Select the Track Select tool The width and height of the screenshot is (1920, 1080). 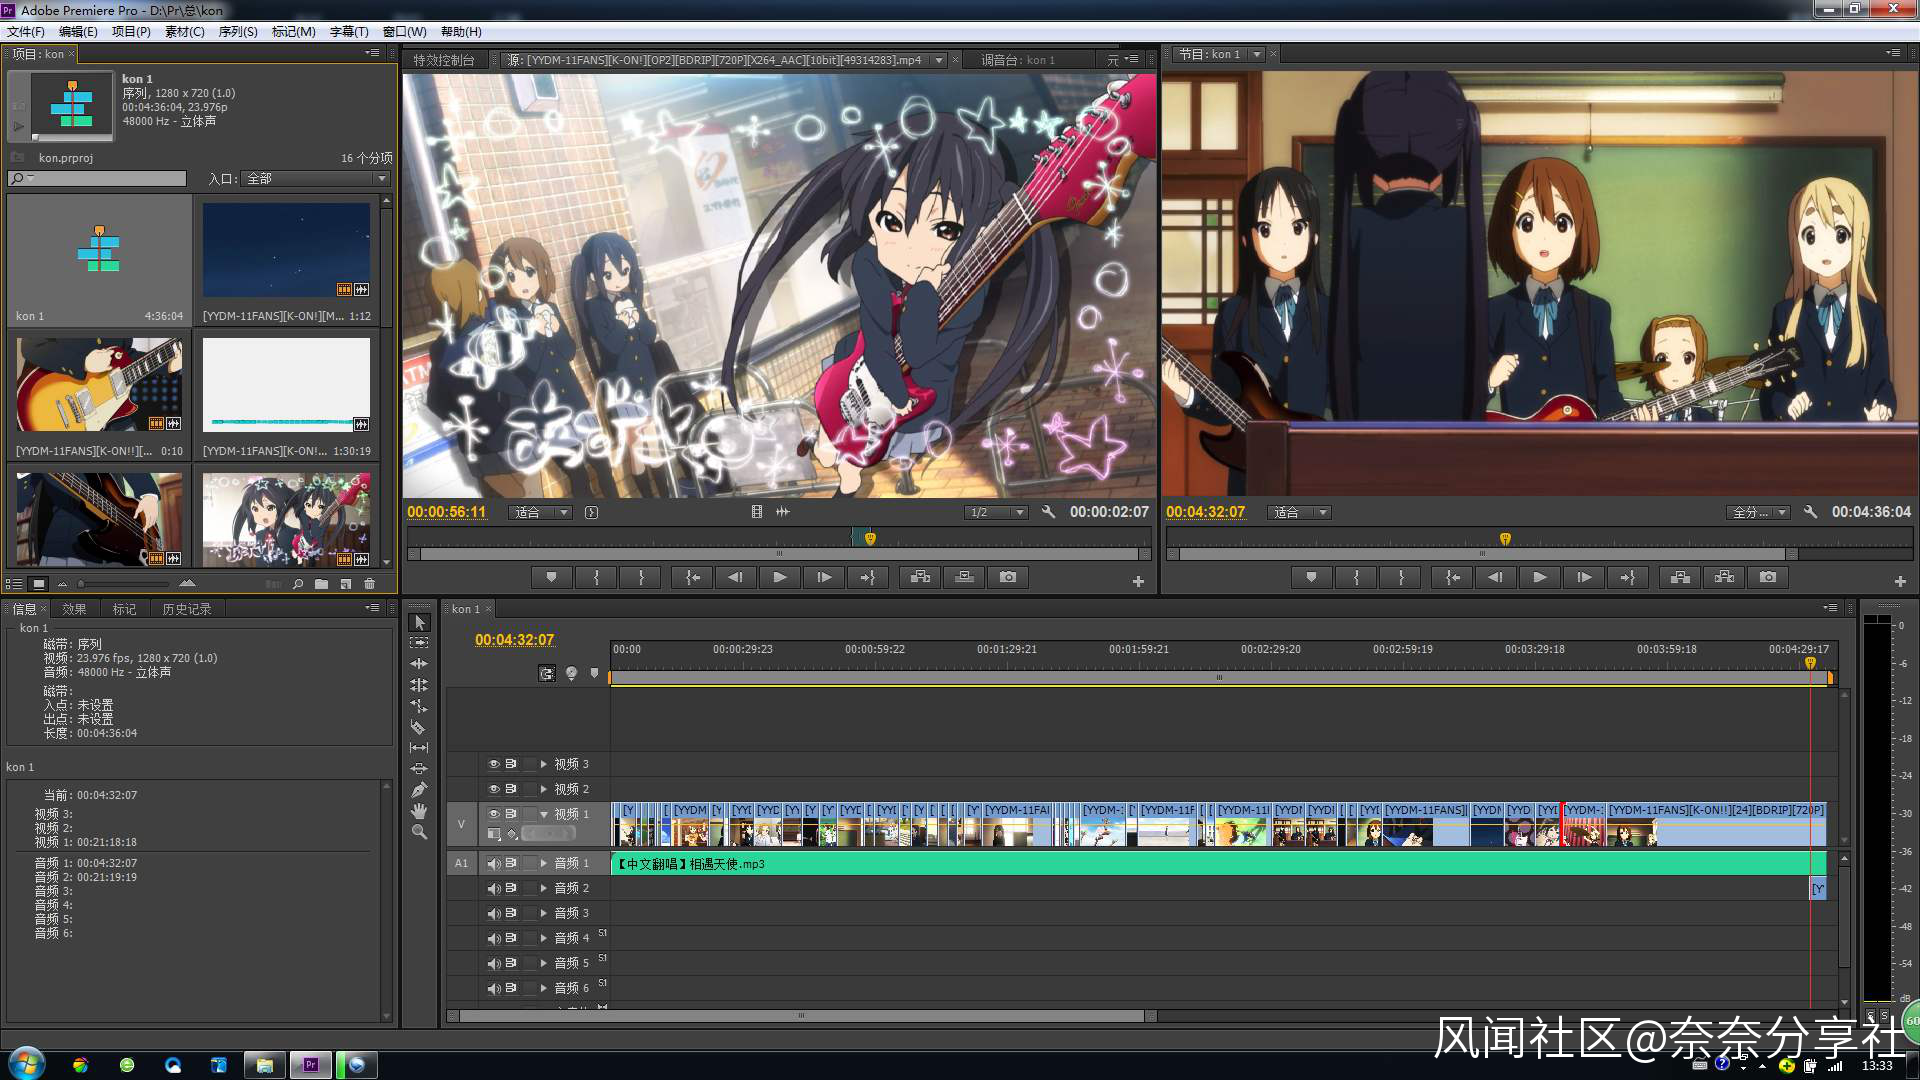coord(419,643)
